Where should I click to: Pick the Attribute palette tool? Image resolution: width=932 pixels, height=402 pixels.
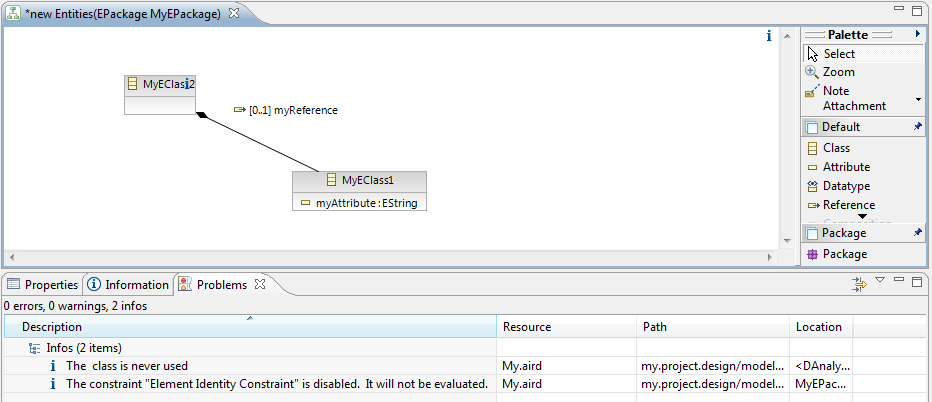[845, 167]
